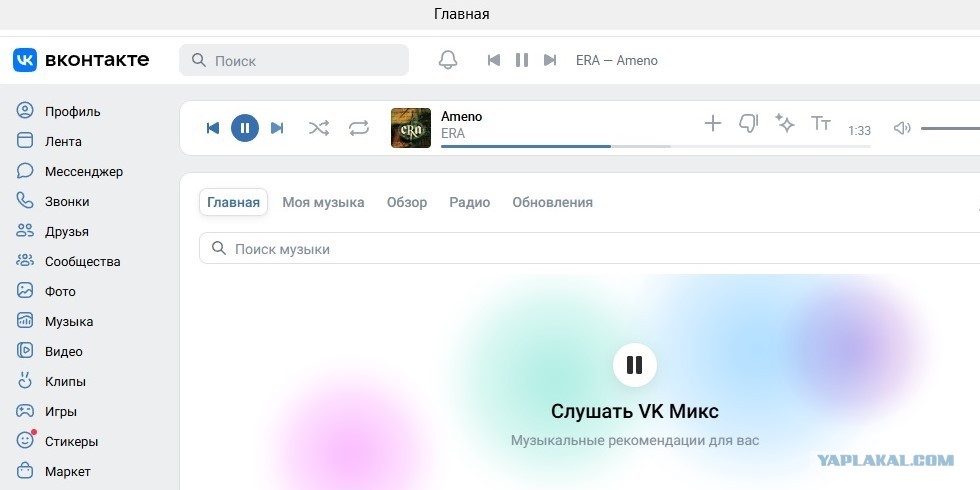The width and height of the screenshot is (980, 490).
Task: Go to previous track in player panel
Action: (x=213, y=128)
